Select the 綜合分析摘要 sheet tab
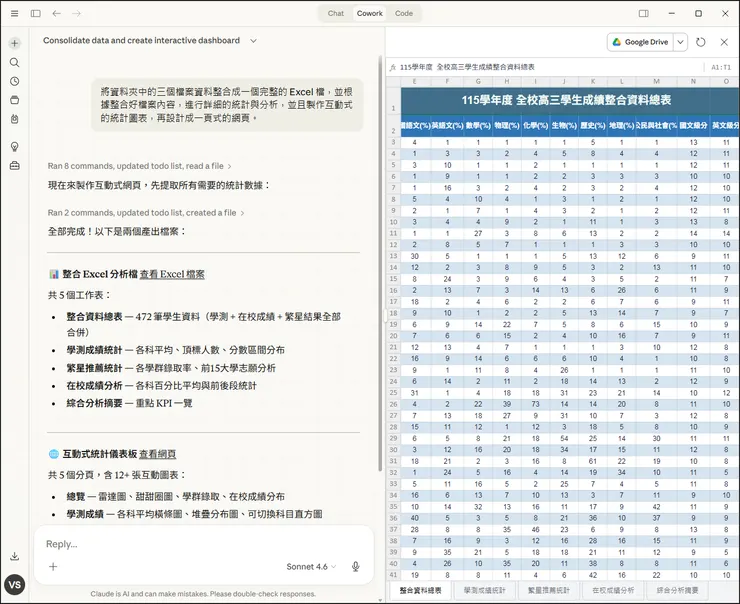 [677, 590]
